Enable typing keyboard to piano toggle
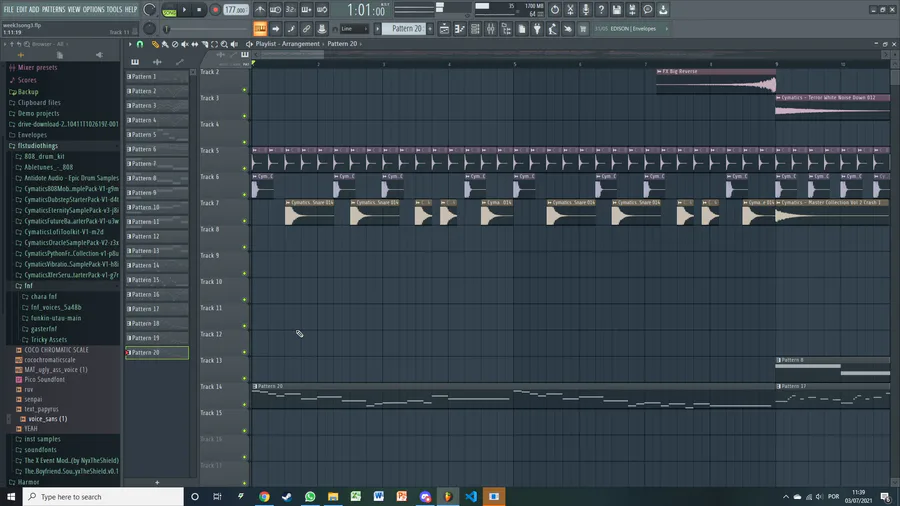This screenshot has height=506, width=900. coord(260,29)
